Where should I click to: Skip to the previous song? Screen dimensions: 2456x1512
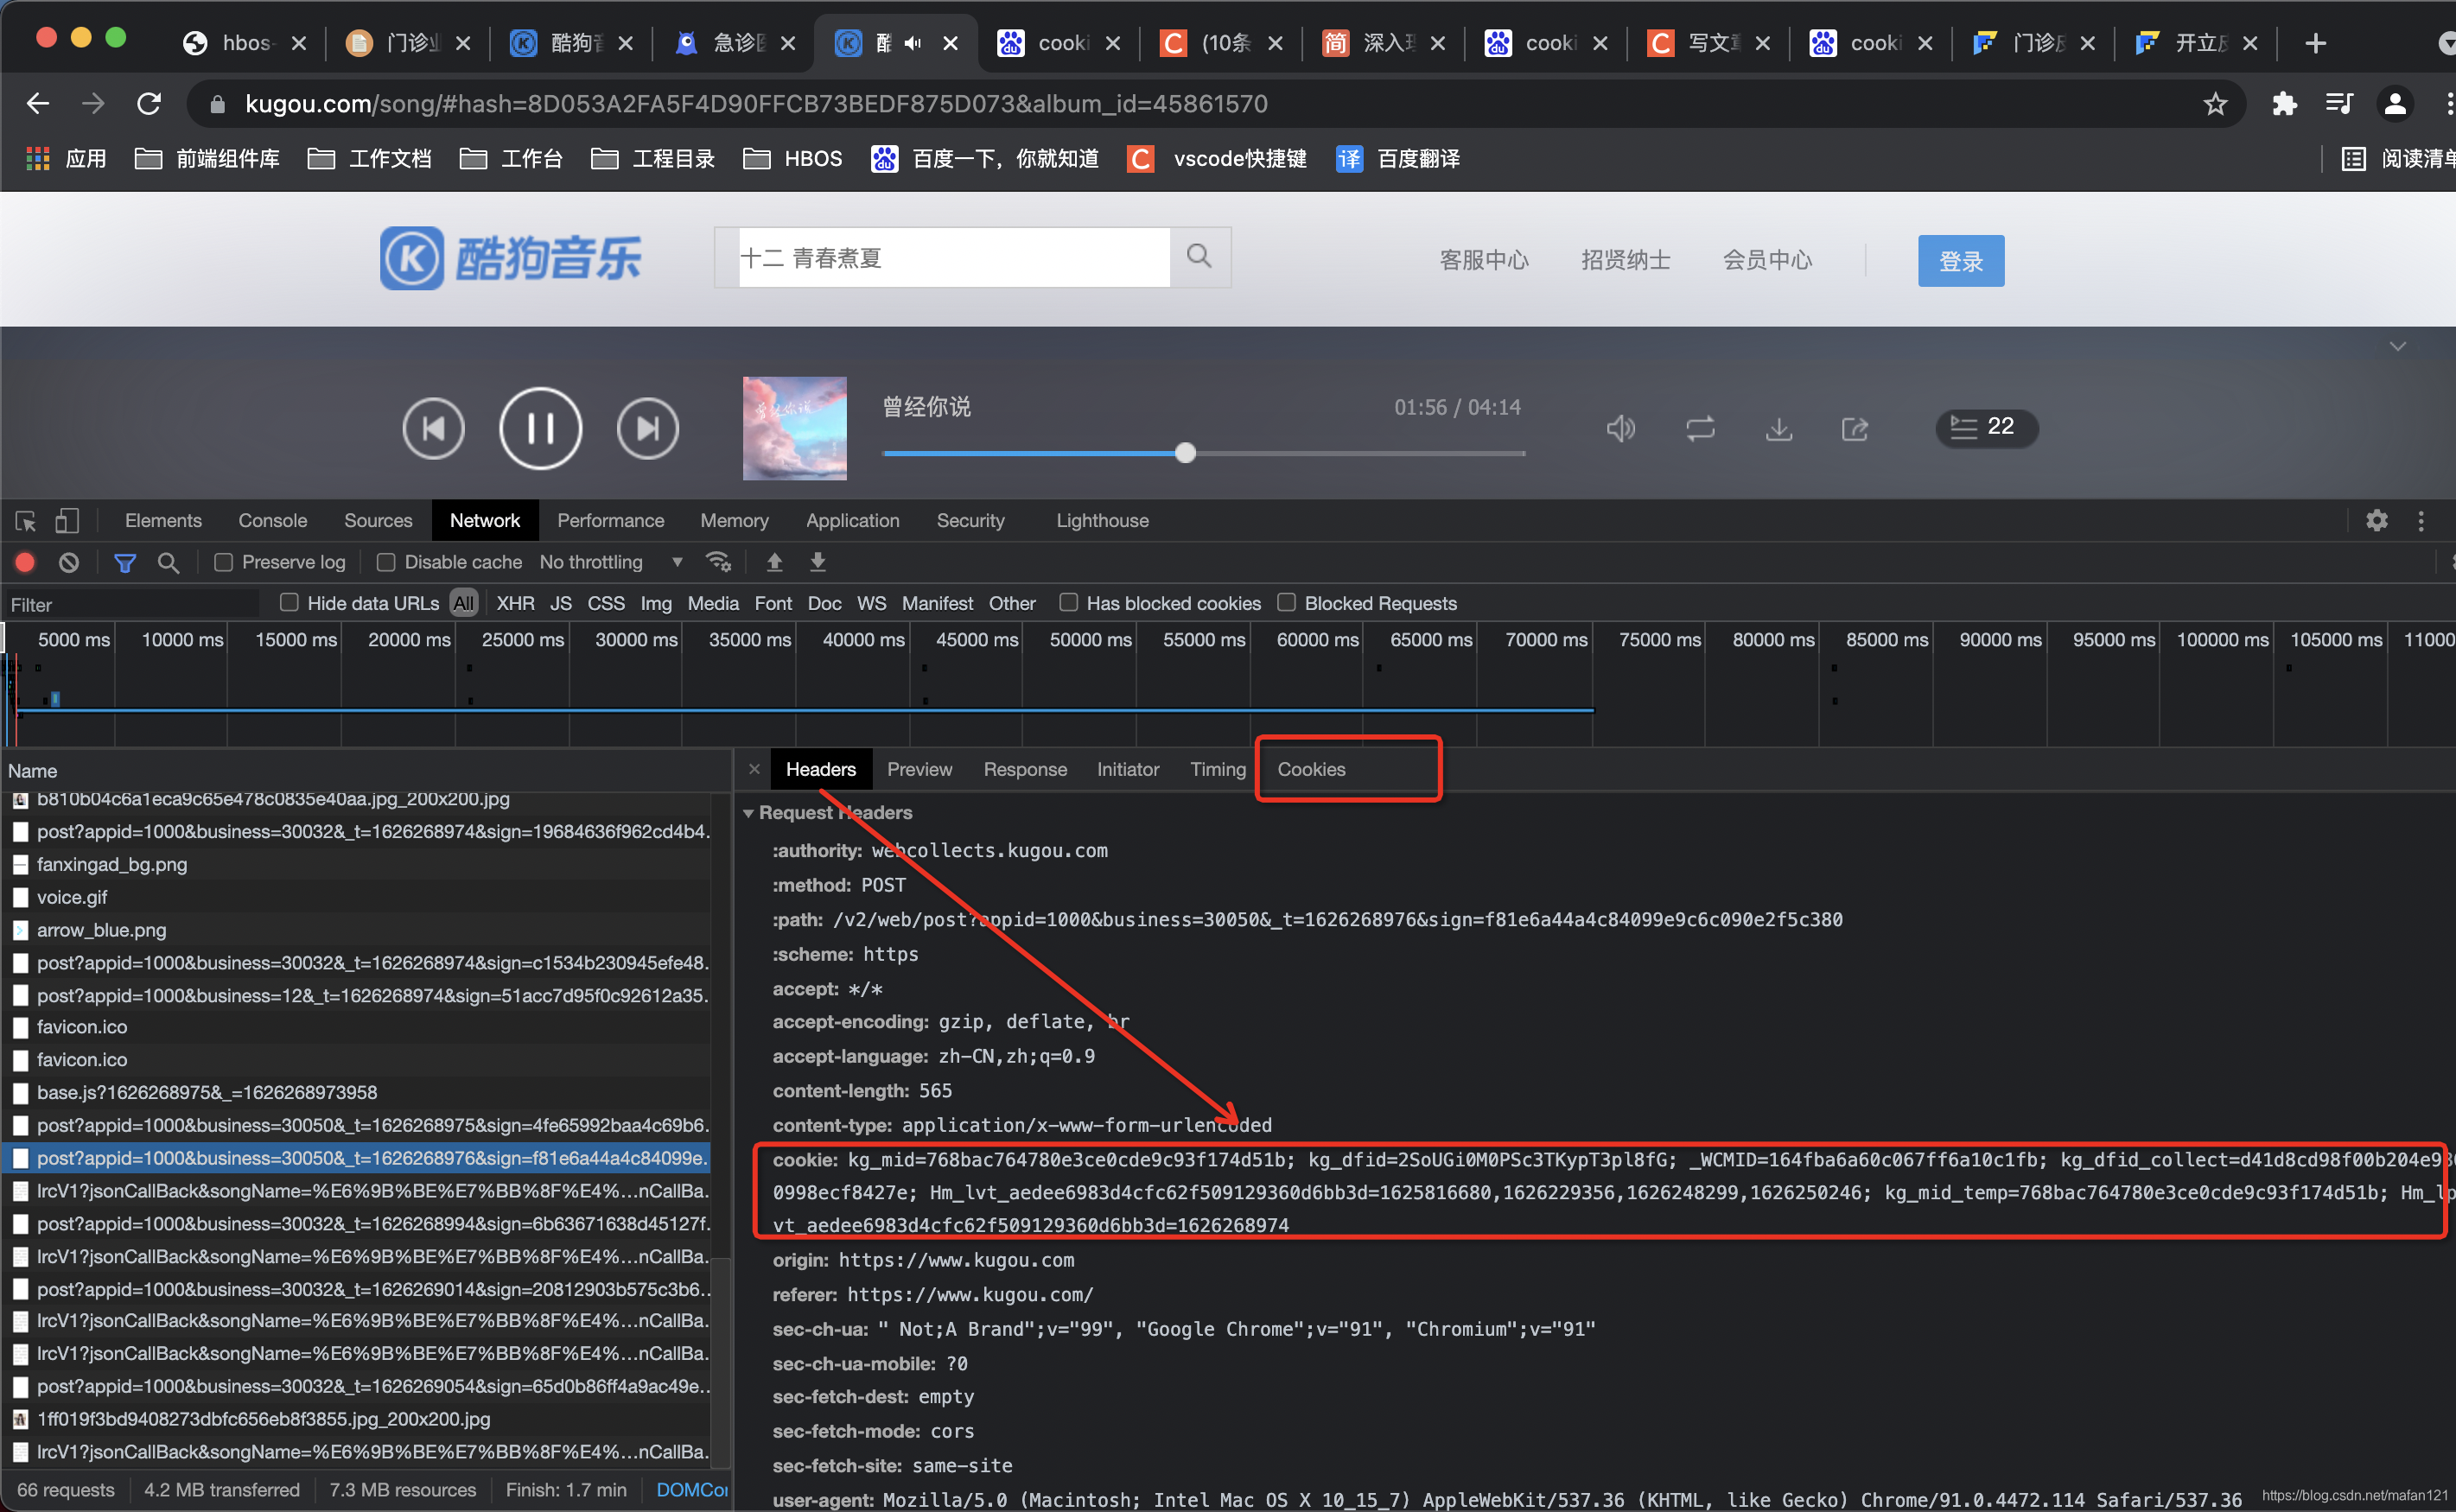point(433,428)
